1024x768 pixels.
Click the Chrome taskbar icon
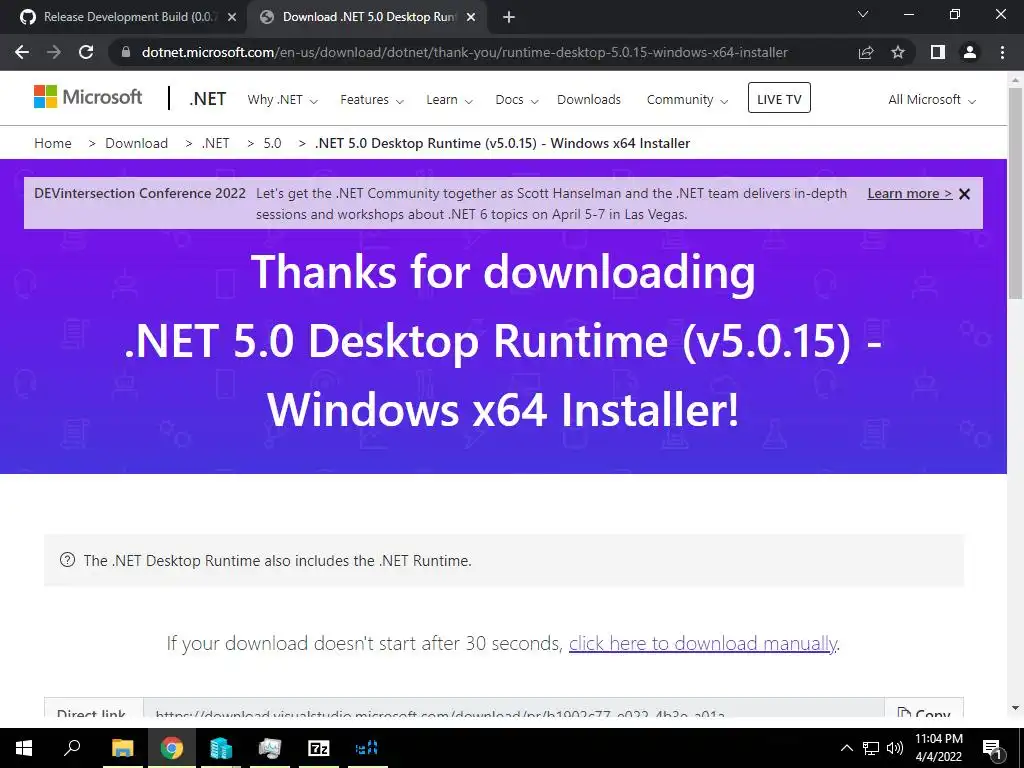point(172,748)
